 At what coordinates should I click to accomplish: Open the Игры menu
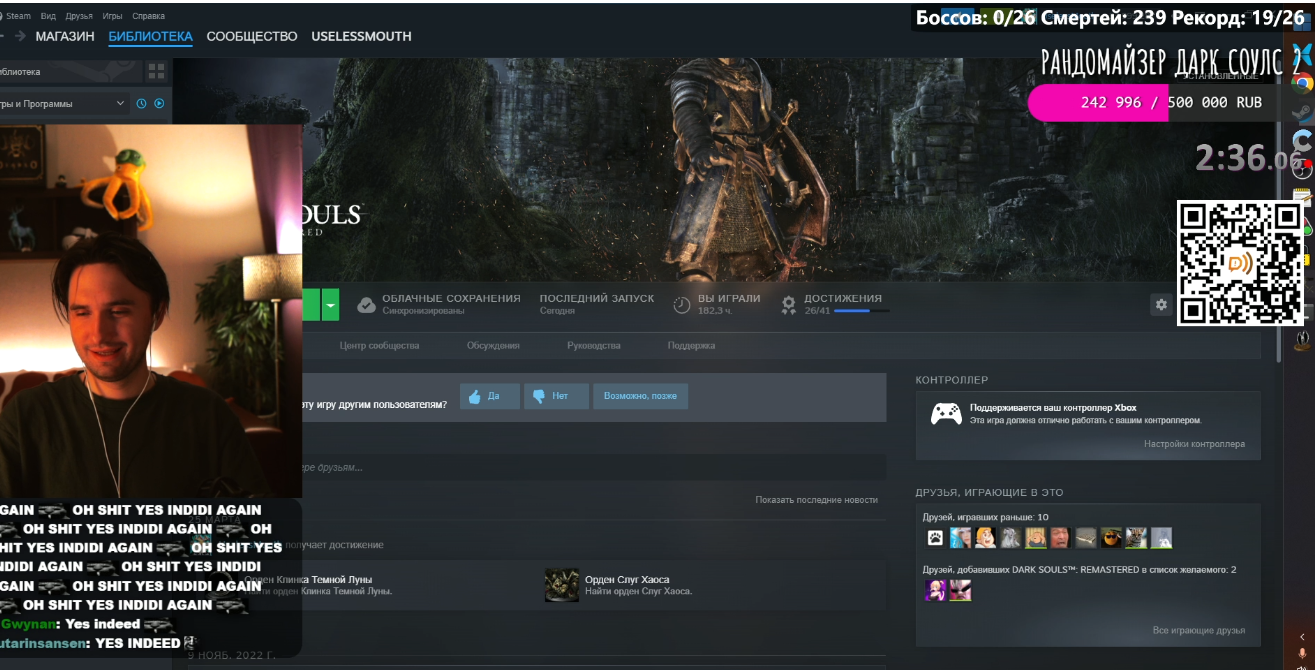point(112,16)
